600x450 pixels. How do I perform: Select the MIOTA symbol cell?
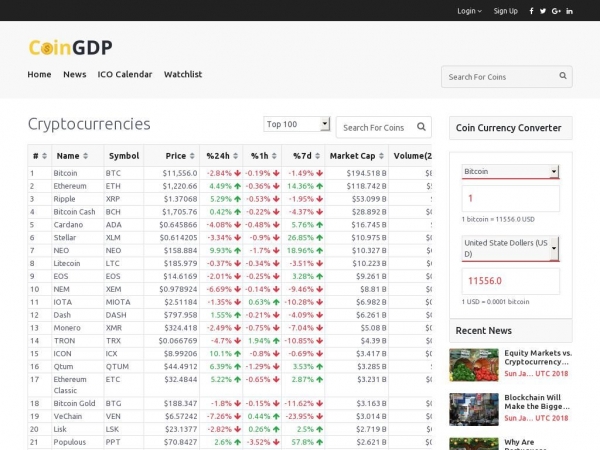[118, 302]
